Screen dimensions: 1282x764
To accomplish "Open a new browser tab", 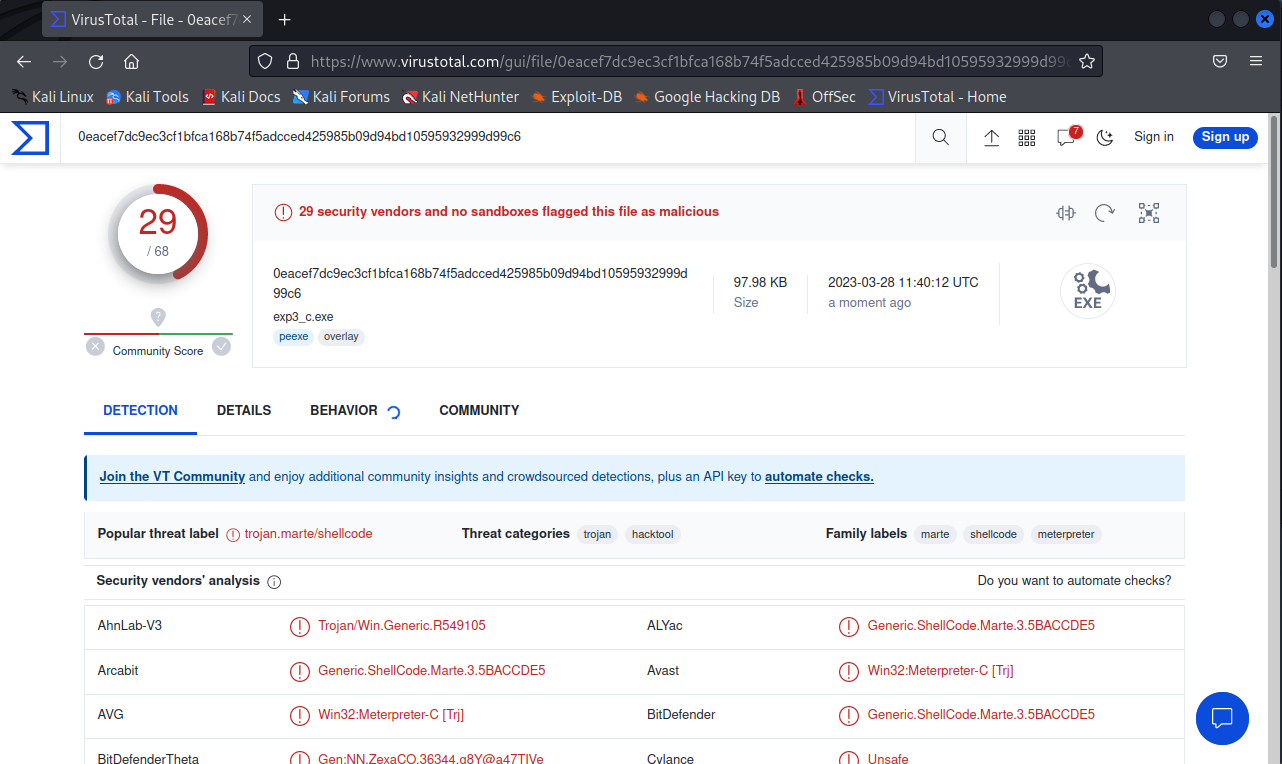I will [x=285, y=19].
